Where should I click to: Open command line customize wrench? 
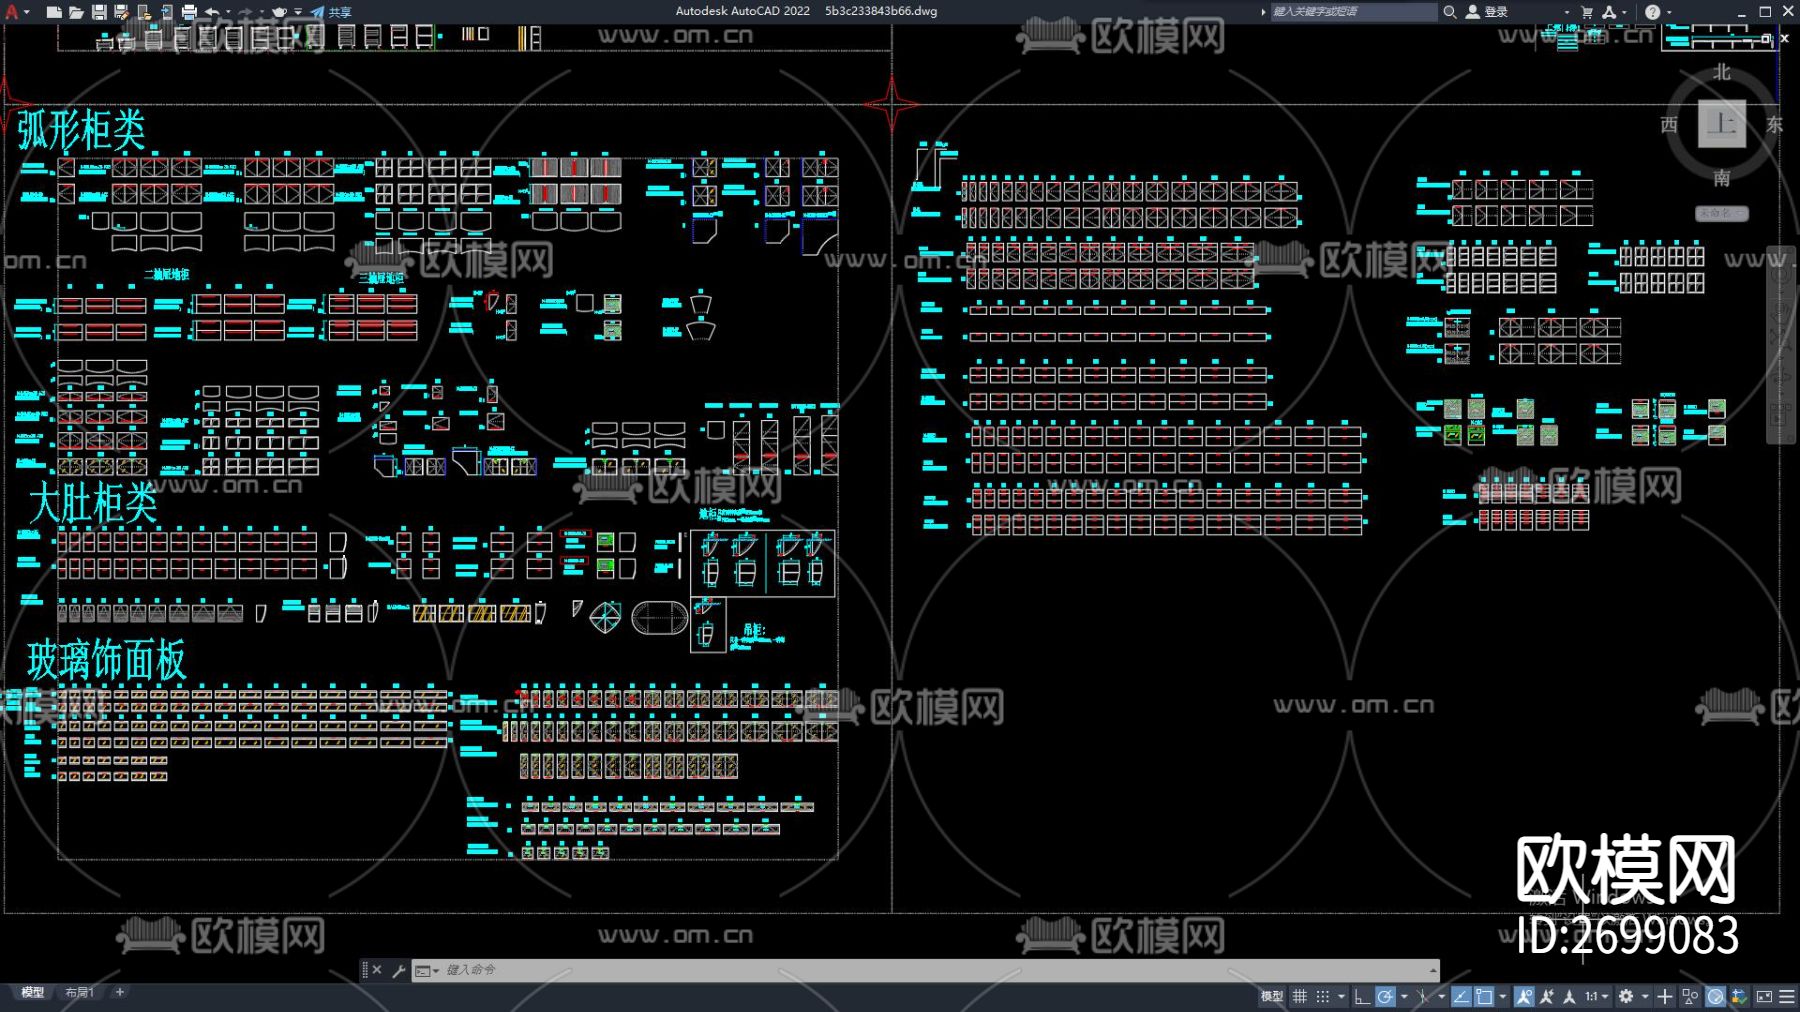[398, 970]
